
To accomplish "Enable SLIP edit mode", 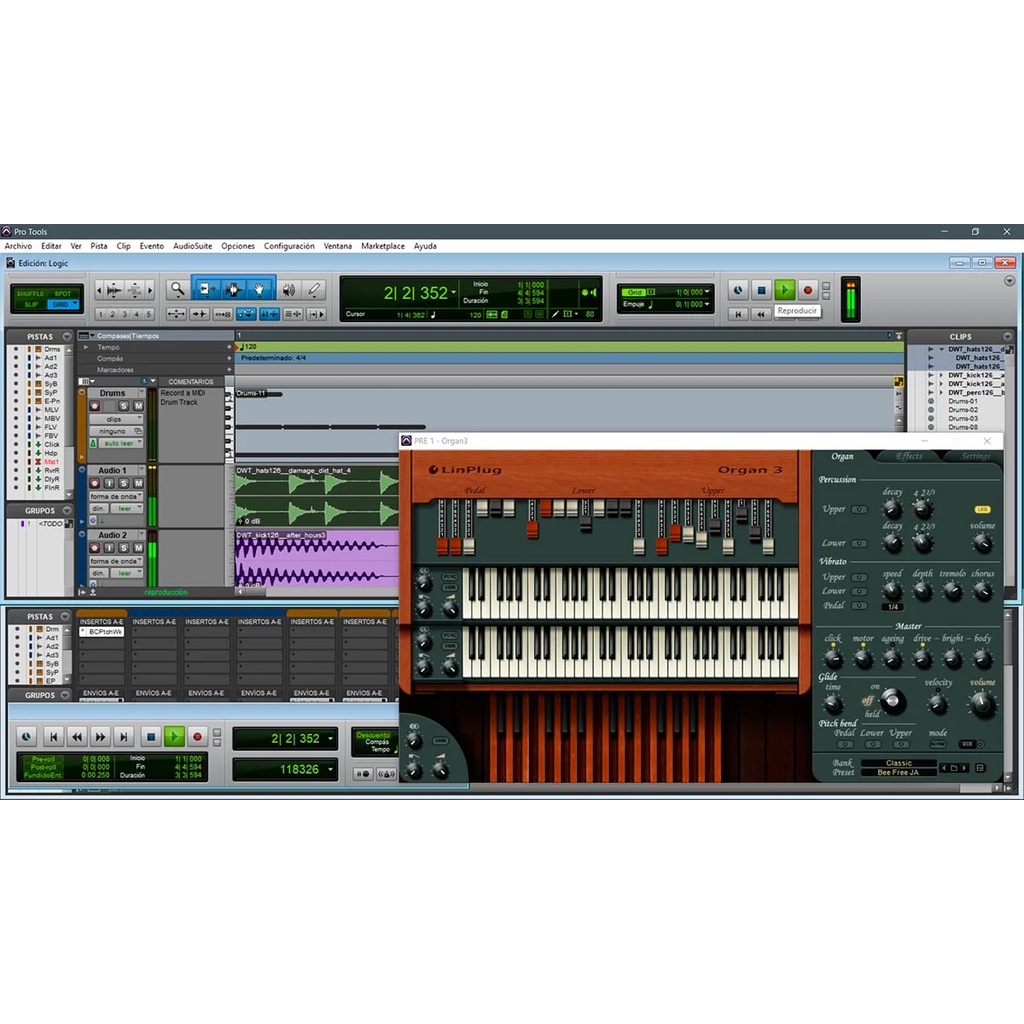I will coord(30,304).
